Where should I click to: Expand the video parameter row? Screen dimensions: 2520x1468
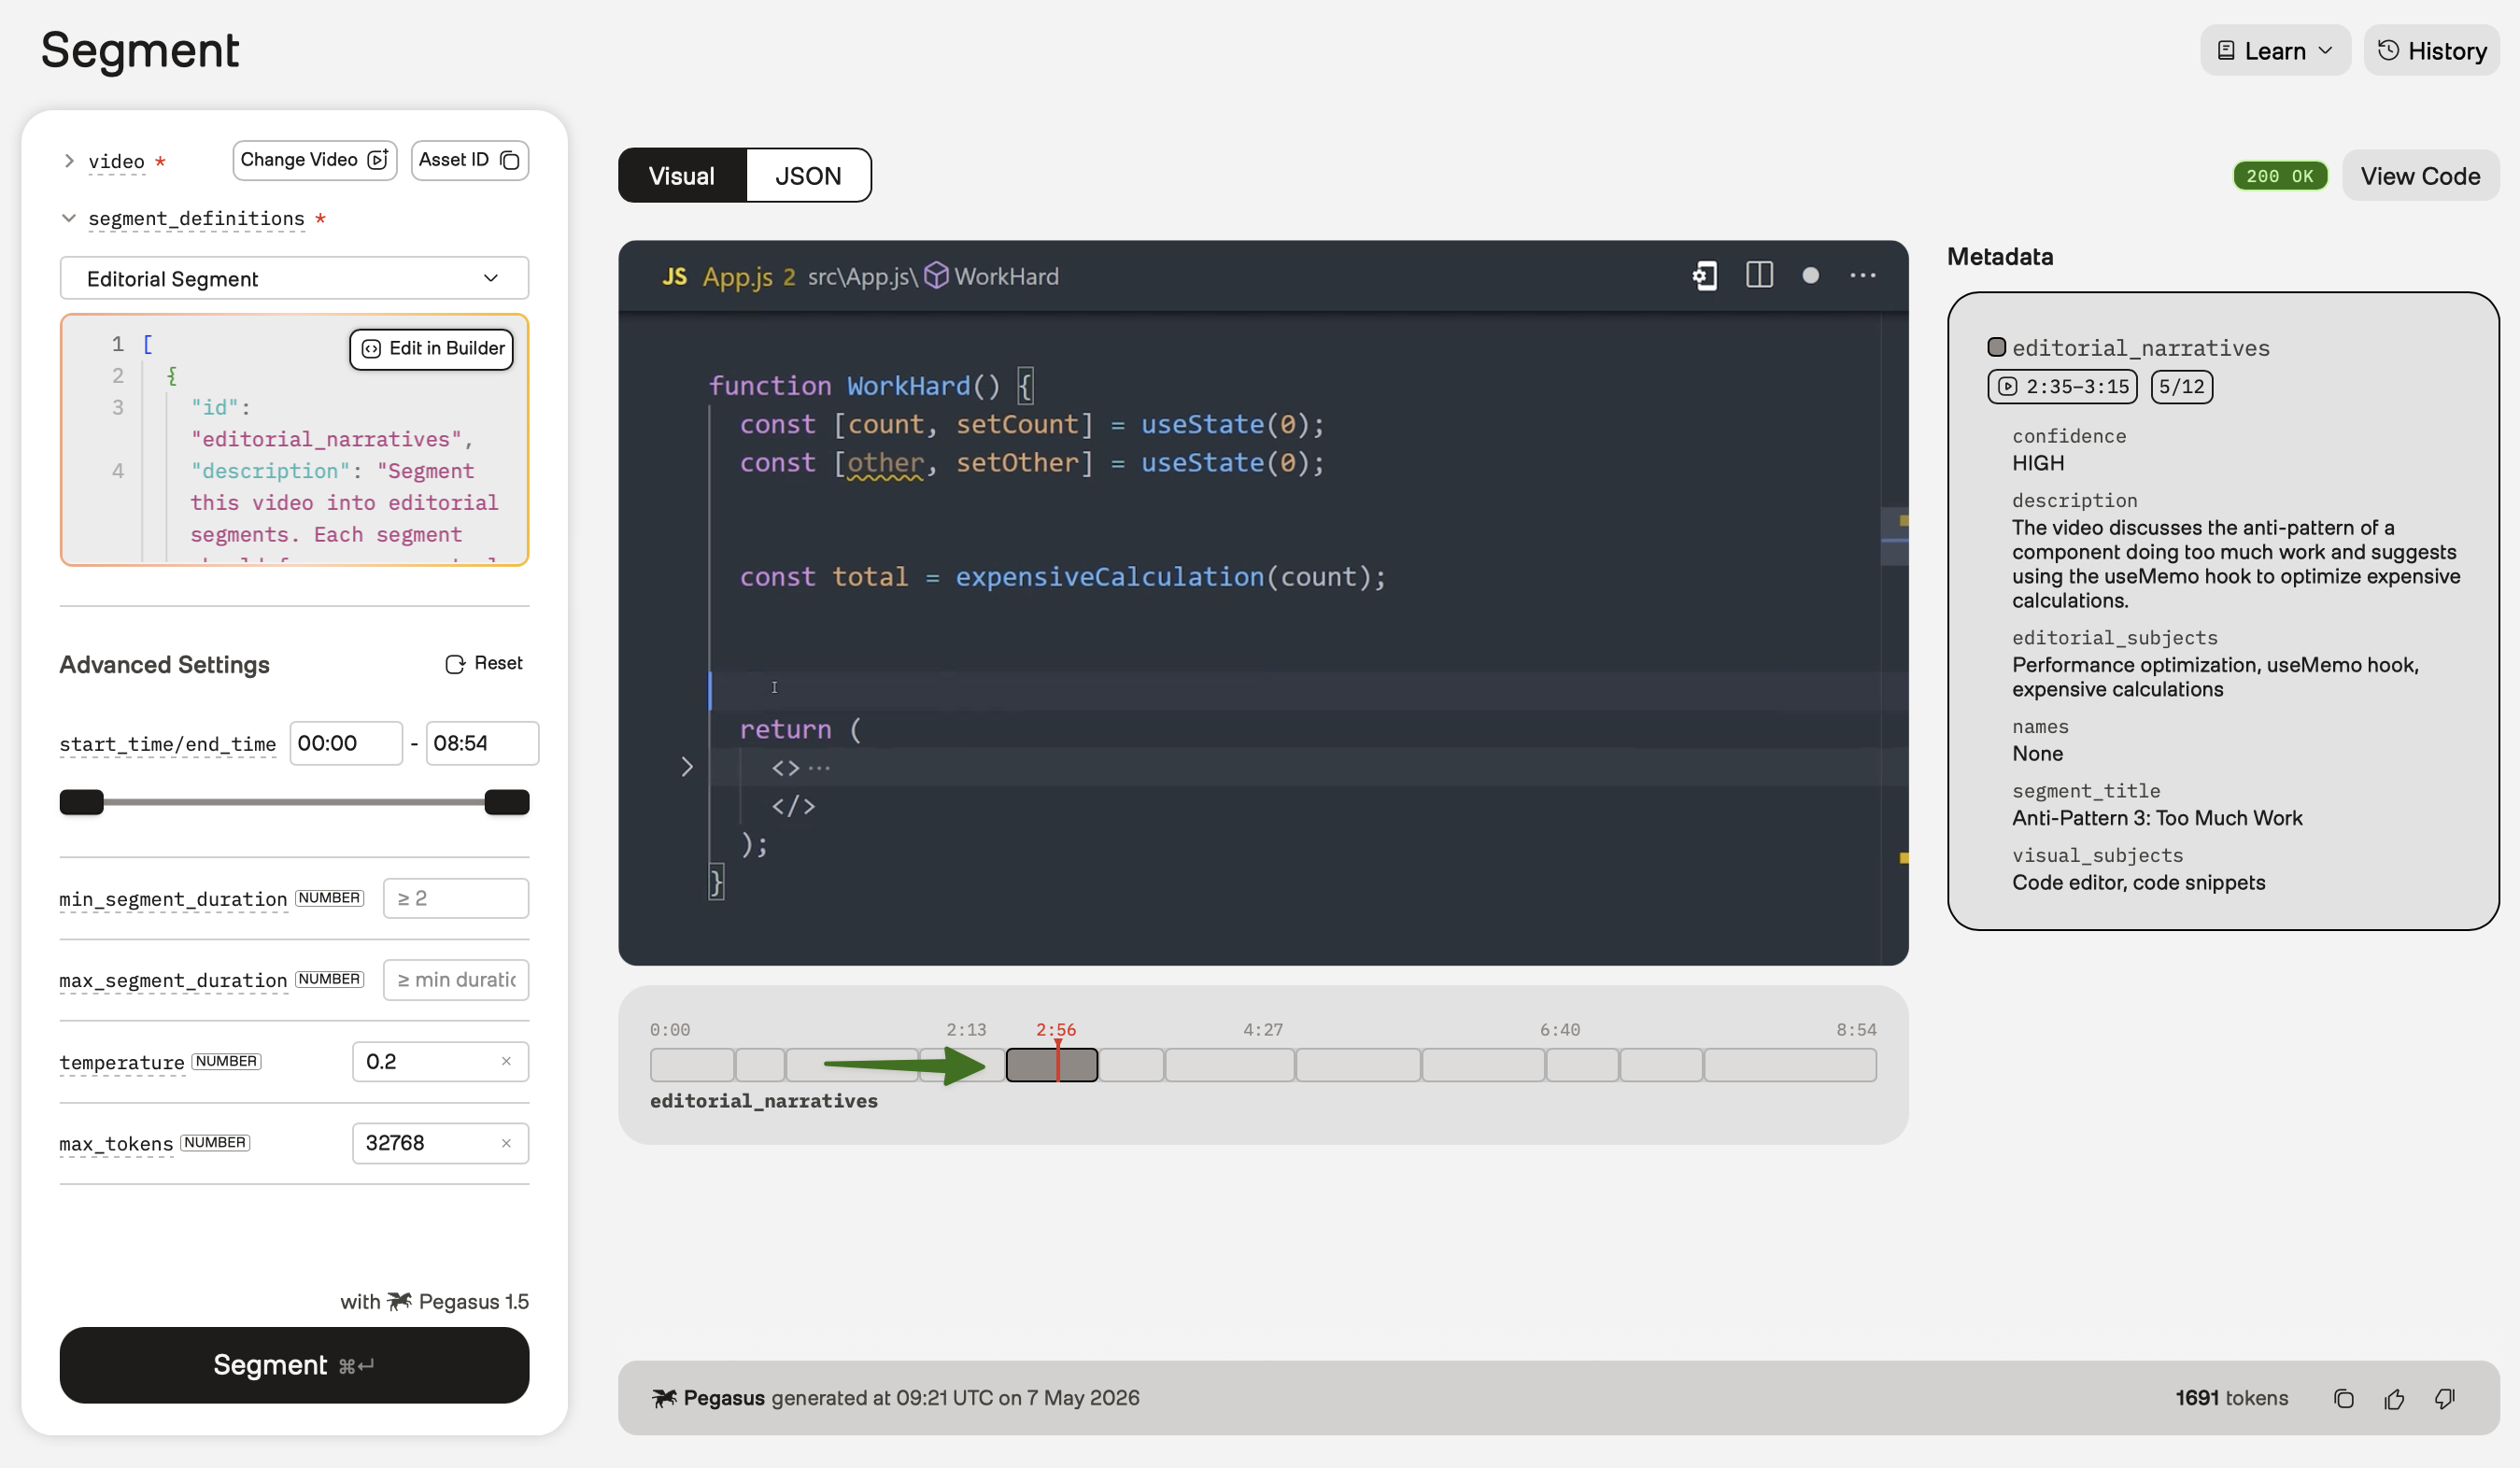tap(69, 160)
